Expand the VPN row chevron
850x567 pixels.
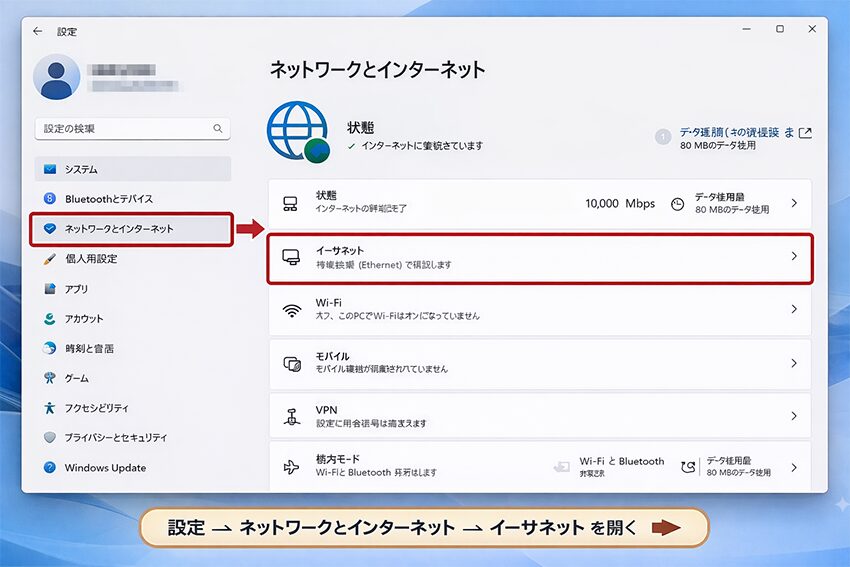[x=794, y=416]
